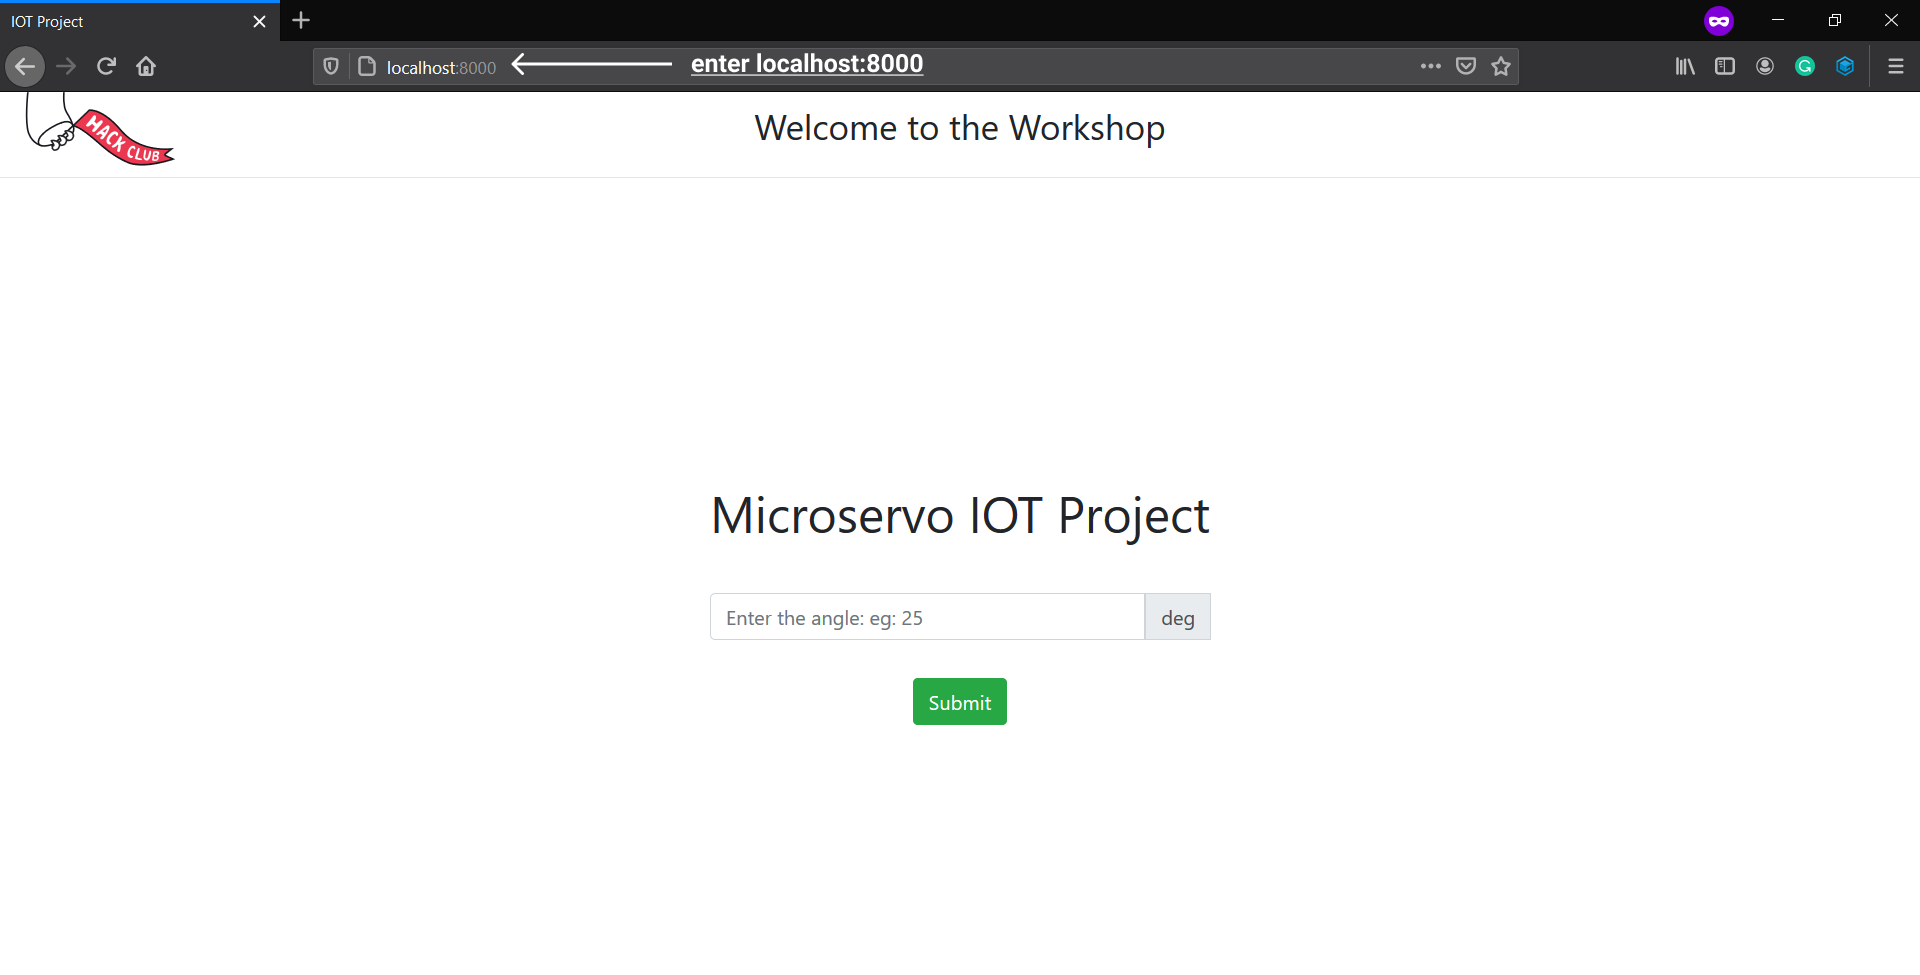Image resolution: width=1920 pixels, height=975 pixels.
Task: Bookmark the page with the star icon
Action: (1501, 65)
